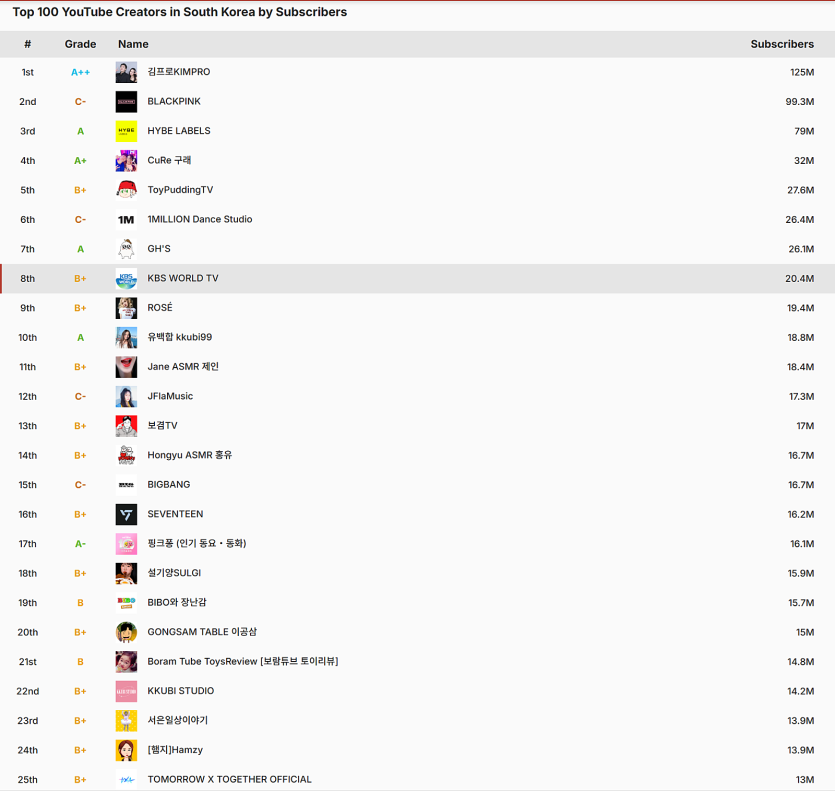Open the BIGBANG channel logo icon

click(126, 485)
